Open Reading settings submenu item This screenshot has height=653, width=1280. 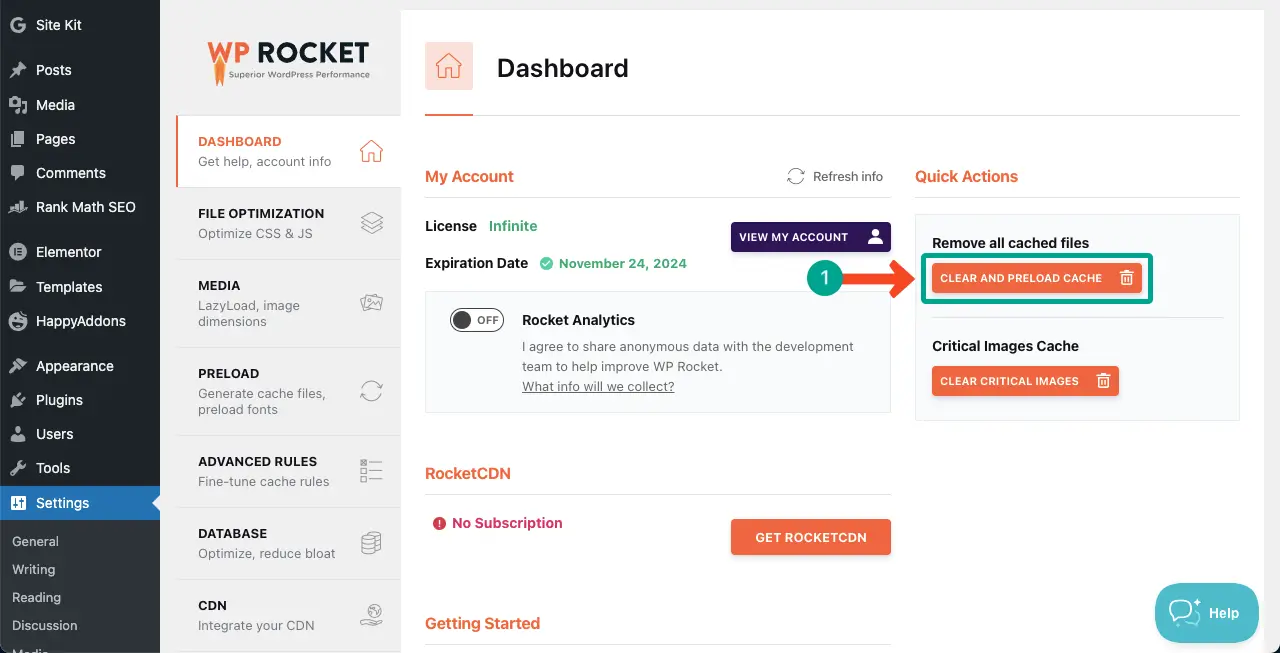[36, 597]
